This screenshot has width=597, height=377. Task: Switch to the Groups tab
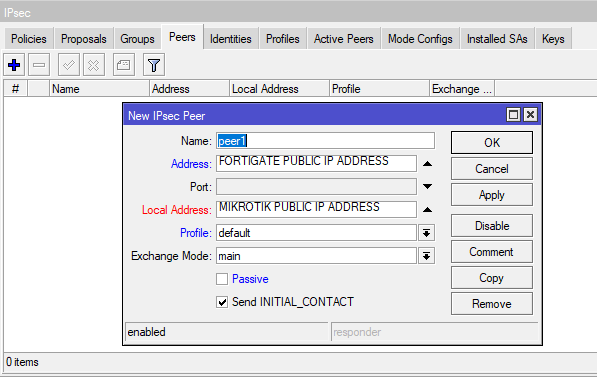pyautogui.click(x=137, y=39)
